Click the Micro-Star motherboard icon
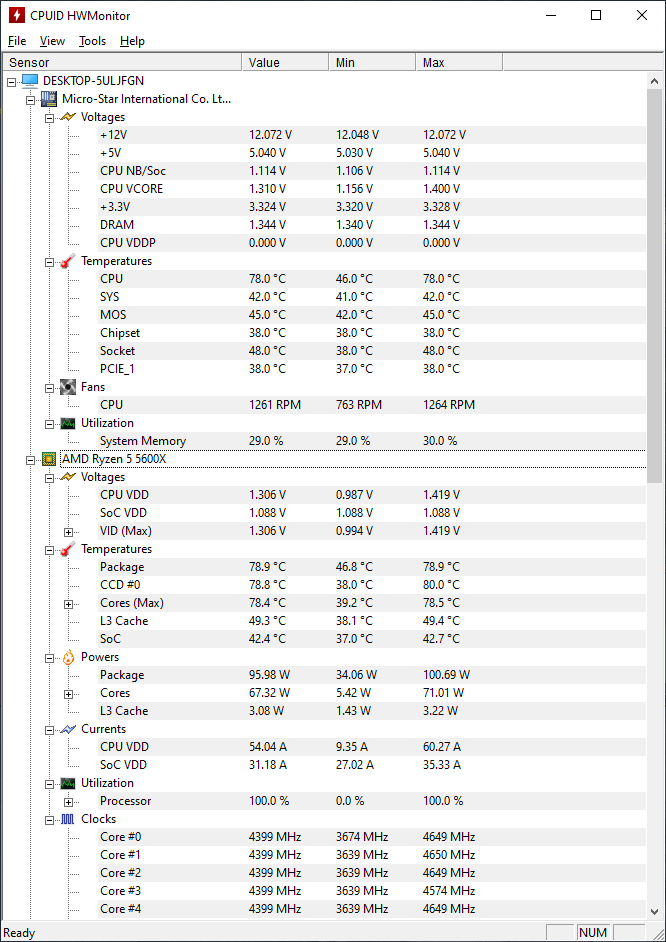Screen dimensions: 666x942 (x=49, y=99)
